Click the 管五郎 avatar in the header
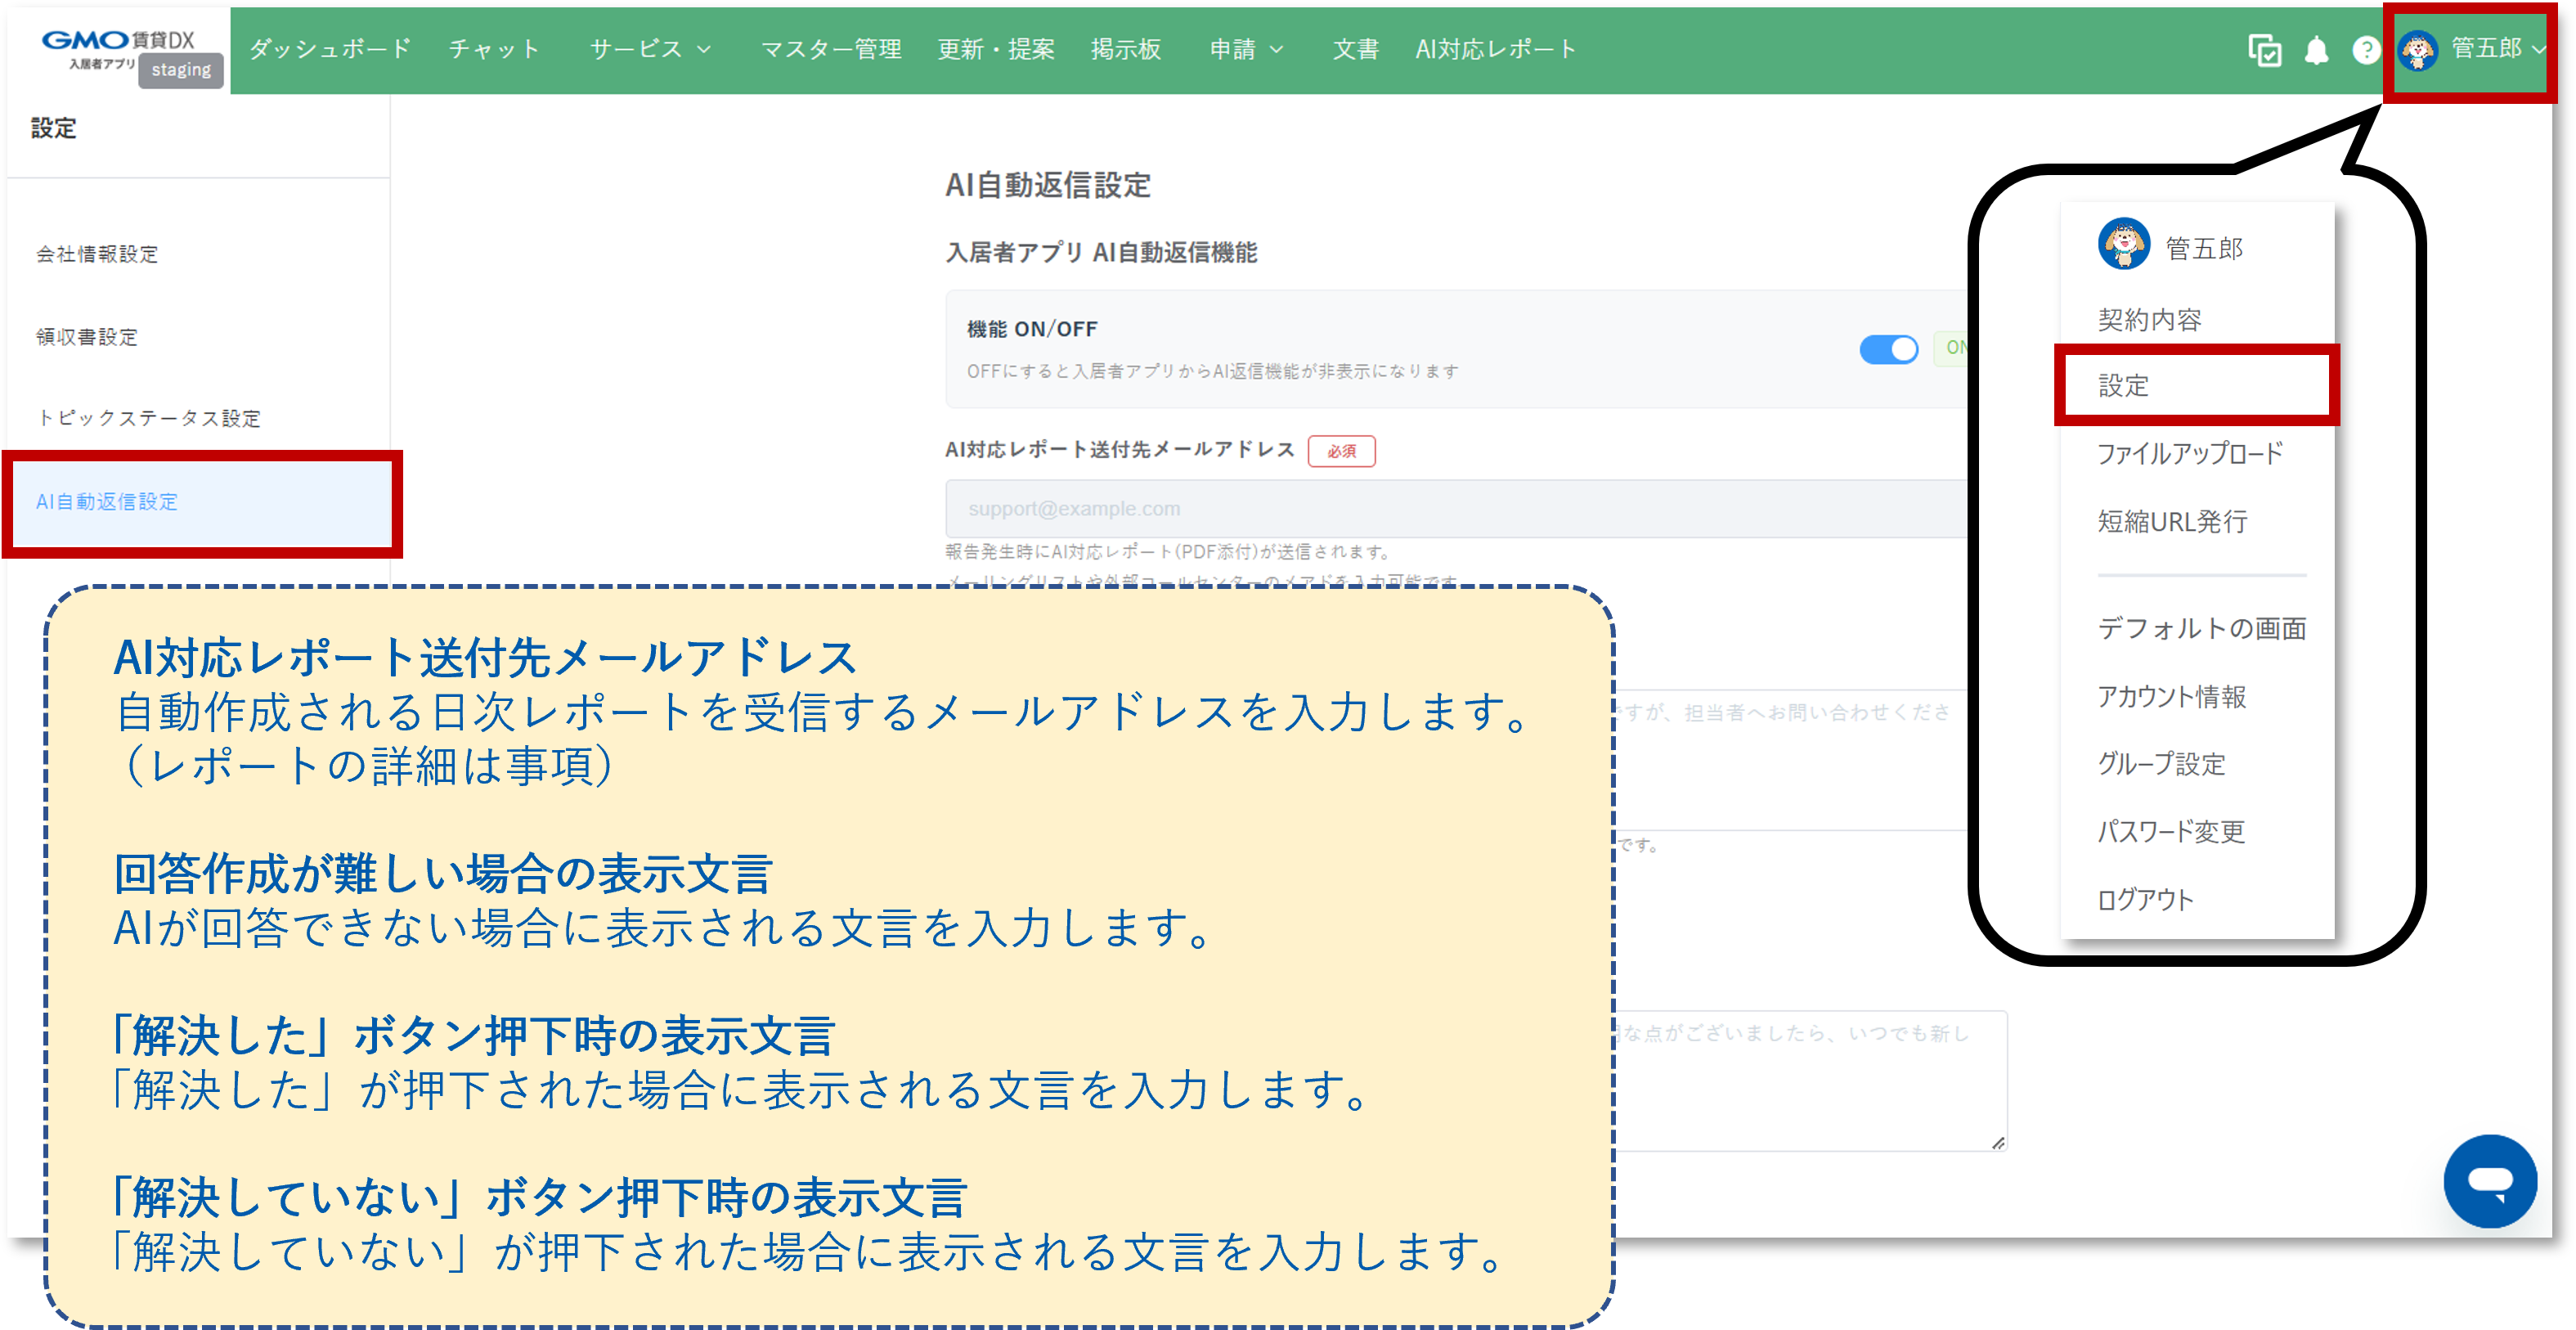The width and height of the screenshot is (2576, 1330). coord(2418,50)
